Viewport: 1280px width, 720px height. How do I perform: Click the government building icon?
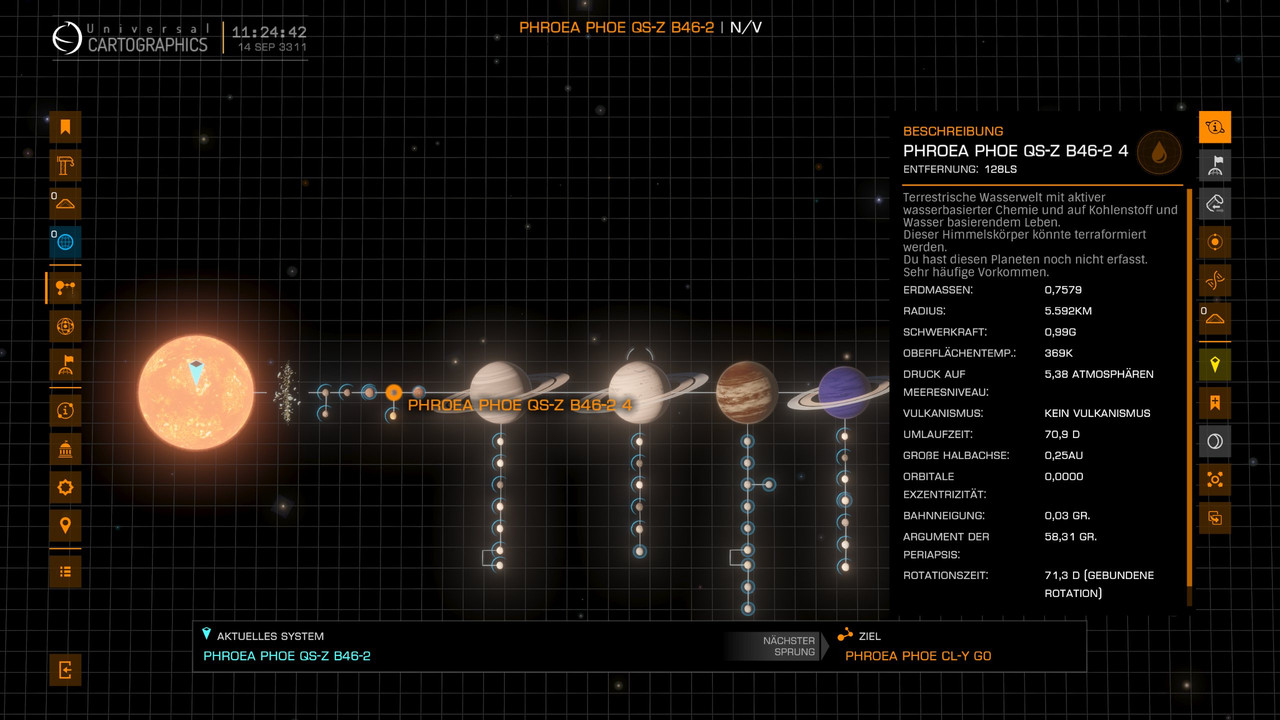click(x=65, y=449)
